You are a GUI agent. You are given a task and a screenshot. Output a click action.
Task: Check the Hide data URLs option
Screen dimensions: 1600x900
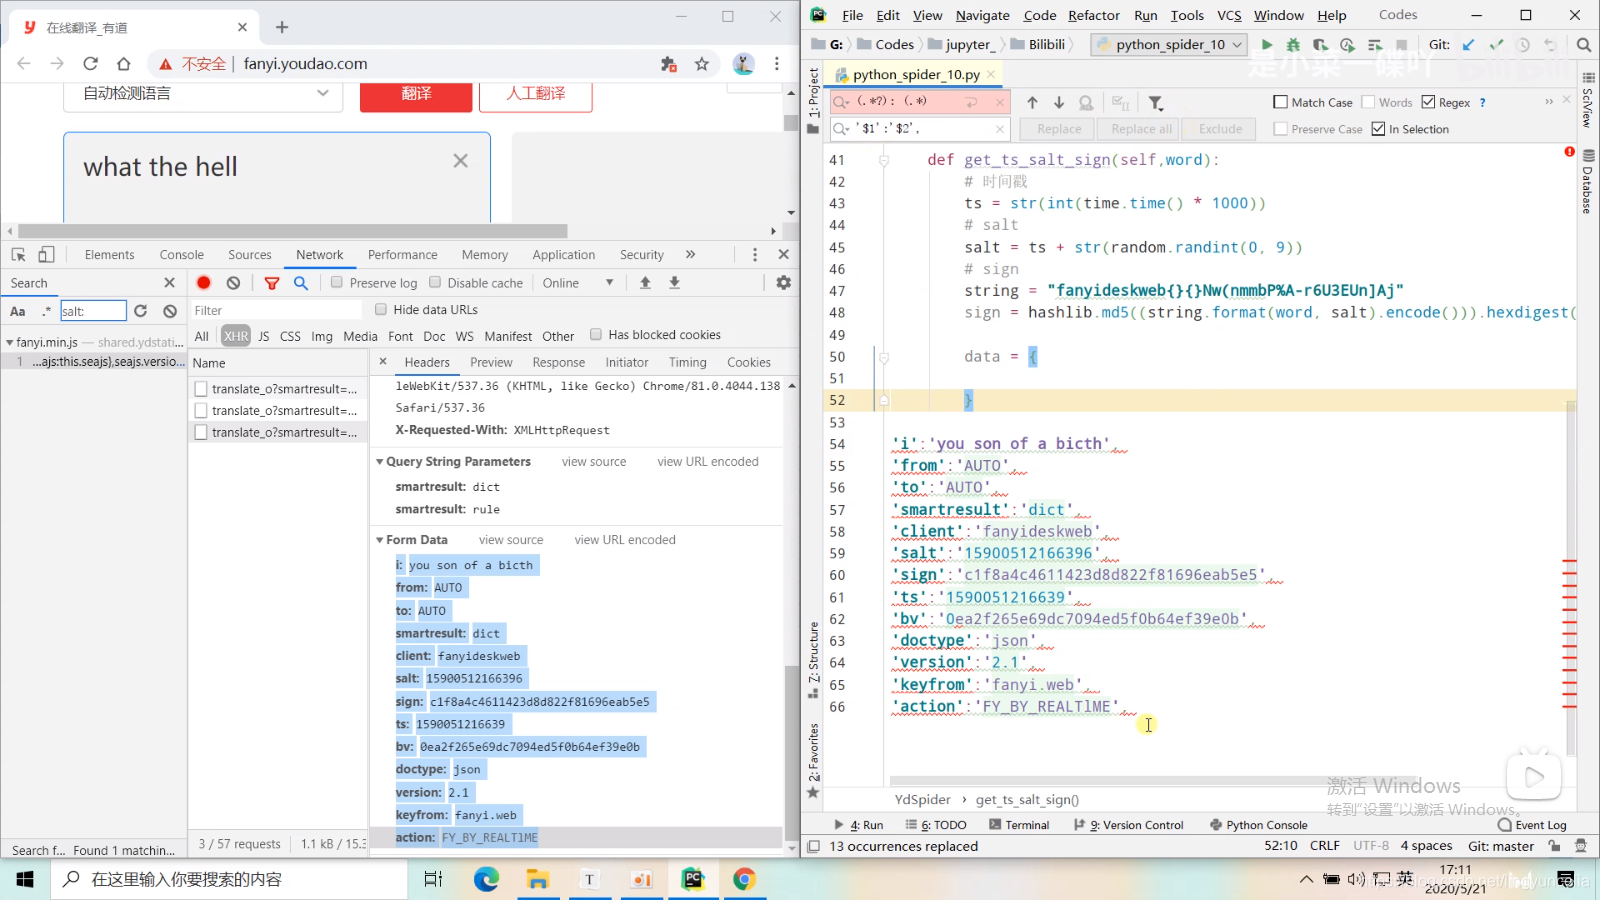pos(381,310)
